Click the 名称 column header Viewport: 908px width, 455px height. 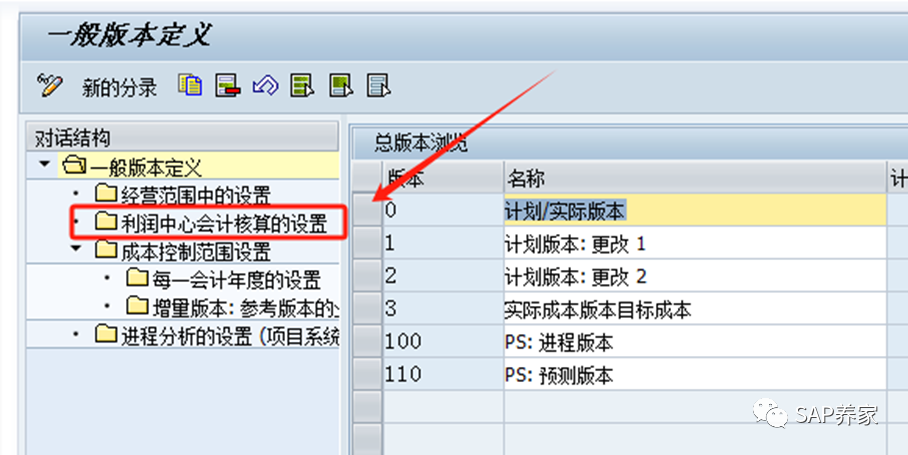695,178
